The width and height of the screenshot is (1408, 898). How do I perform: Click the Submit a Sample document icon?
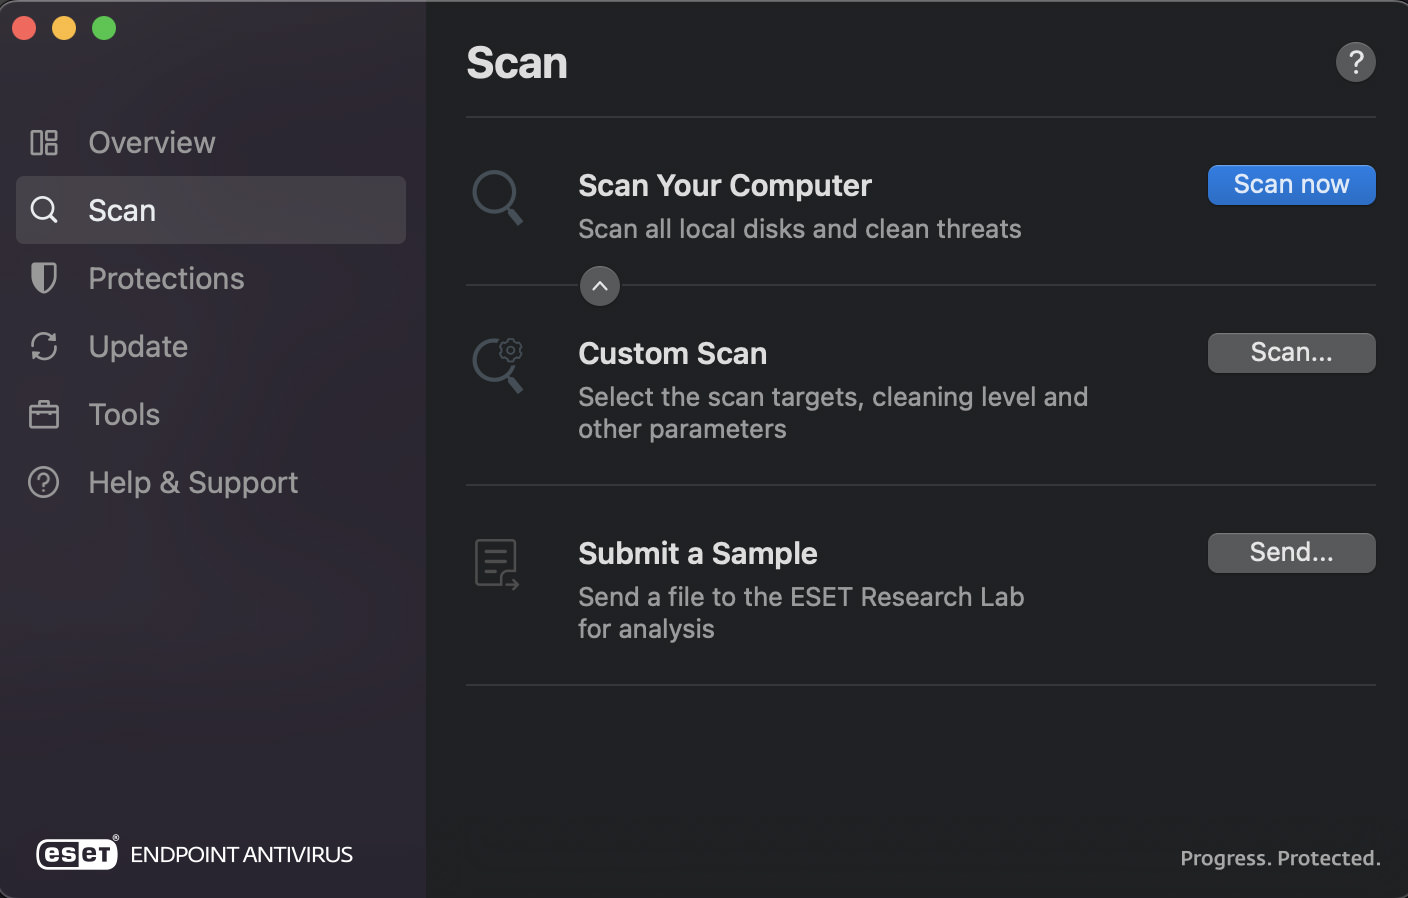(x=497, y=564)
